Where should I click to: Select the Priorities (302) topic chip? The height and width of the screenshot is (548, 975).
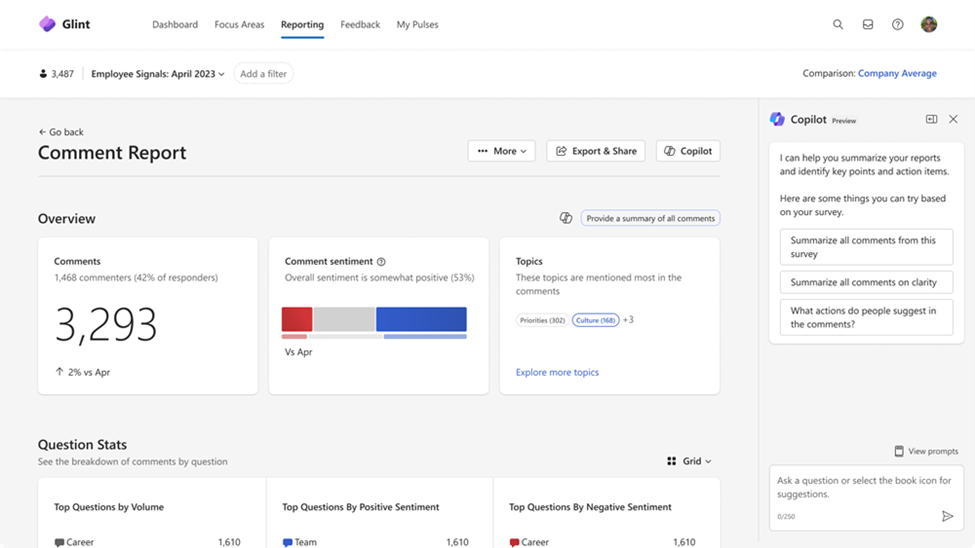(x=543, y=320)
